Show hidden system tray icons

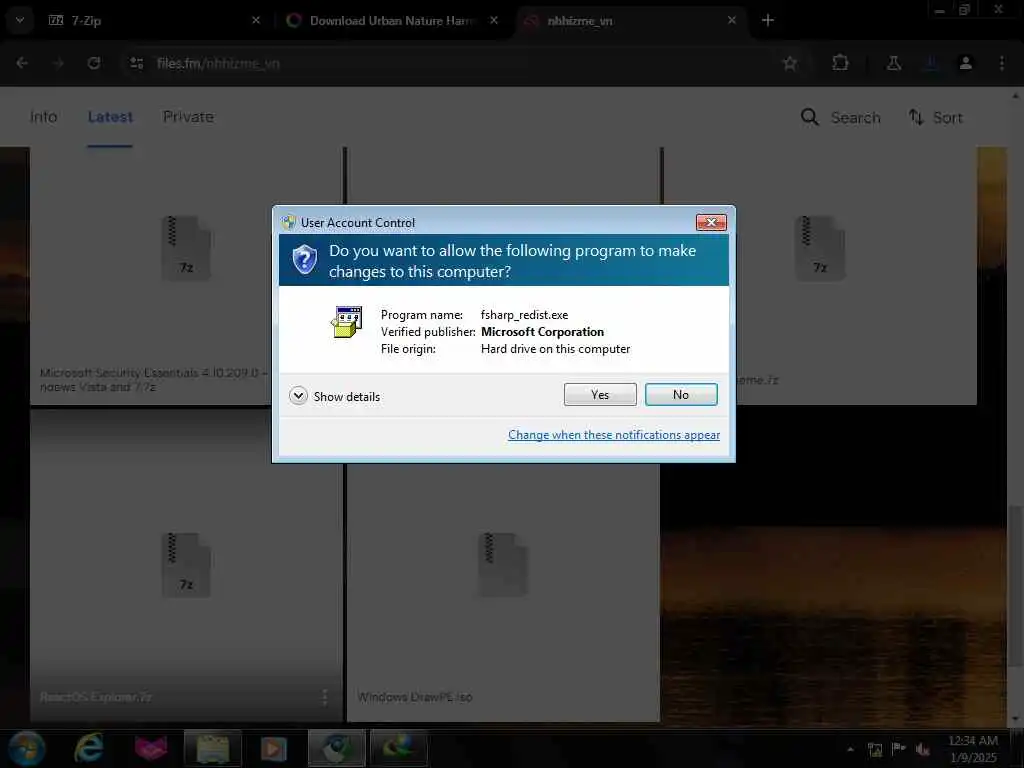850,750
